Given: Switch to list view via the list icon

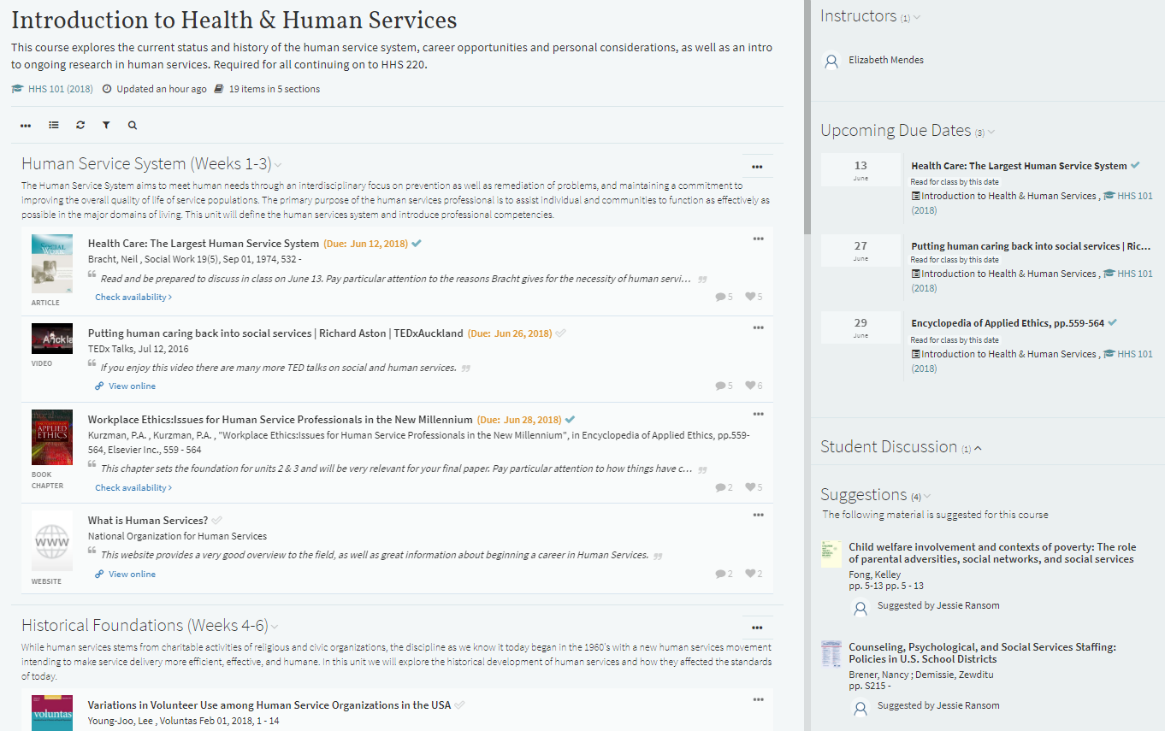Looking at the screenshot, I should [x=53, y=125].
